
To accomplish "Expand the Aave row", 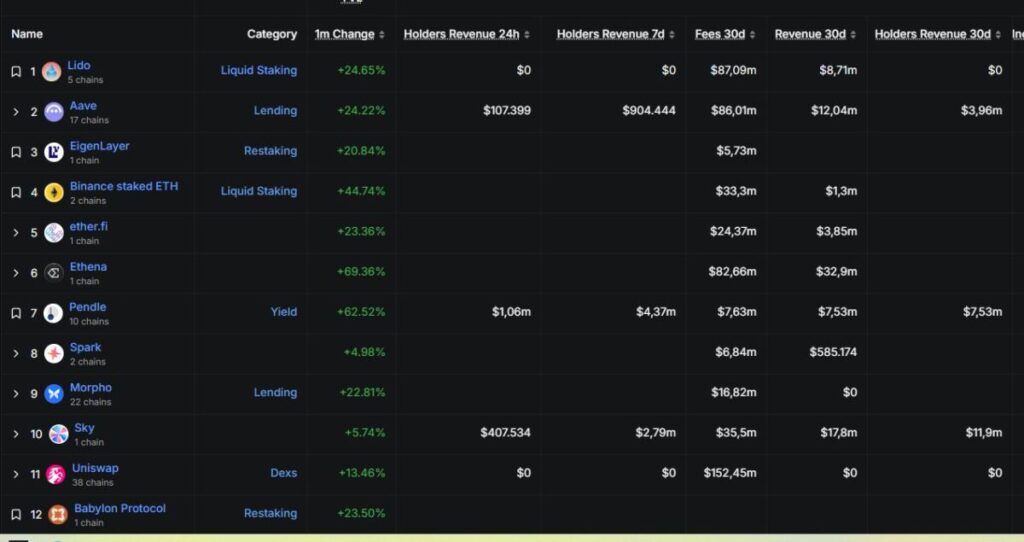I will (16, 112).
